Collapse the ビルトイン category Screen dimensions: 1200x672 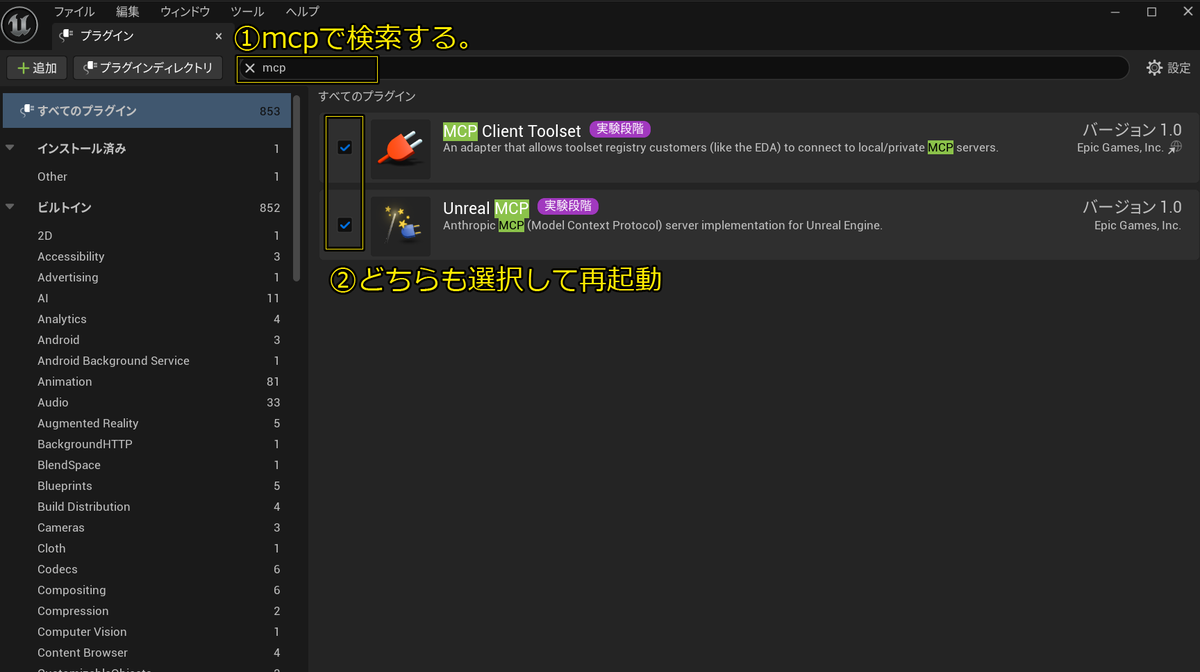tap(10, 207)
